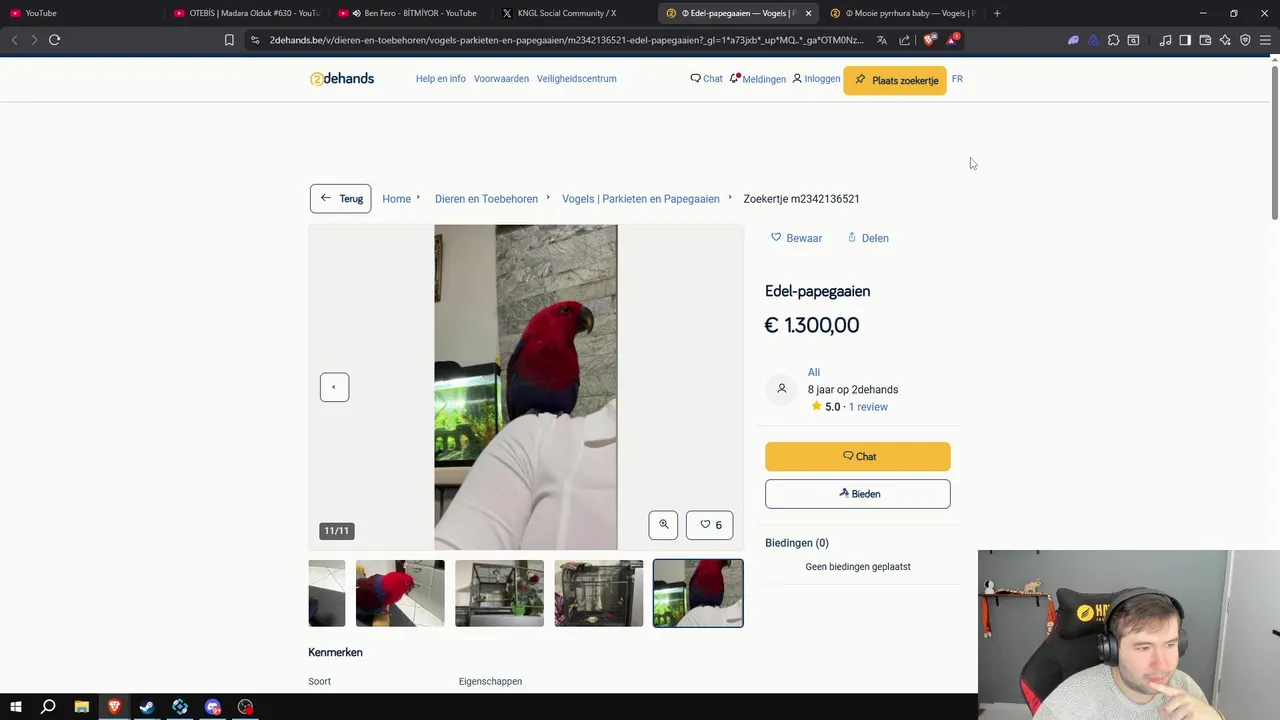This screenshot has width=1280, height=720.
Task: Click the yellow Chat button
Action: [858, 457]
